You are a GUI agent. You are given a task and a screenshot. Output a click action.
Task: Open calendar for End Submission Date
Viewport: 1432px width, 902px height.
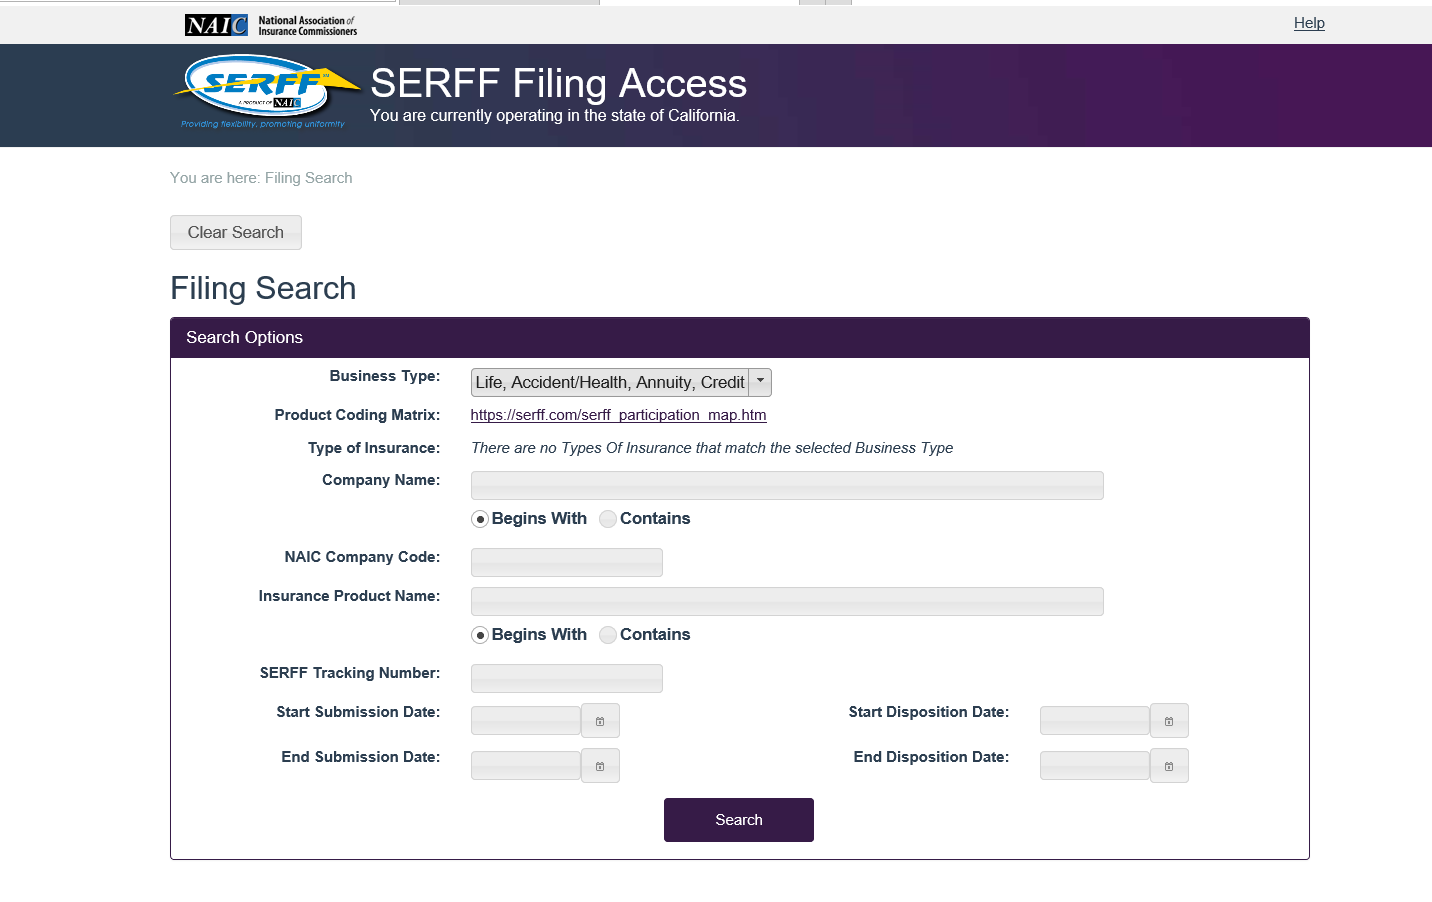(600, 766)
